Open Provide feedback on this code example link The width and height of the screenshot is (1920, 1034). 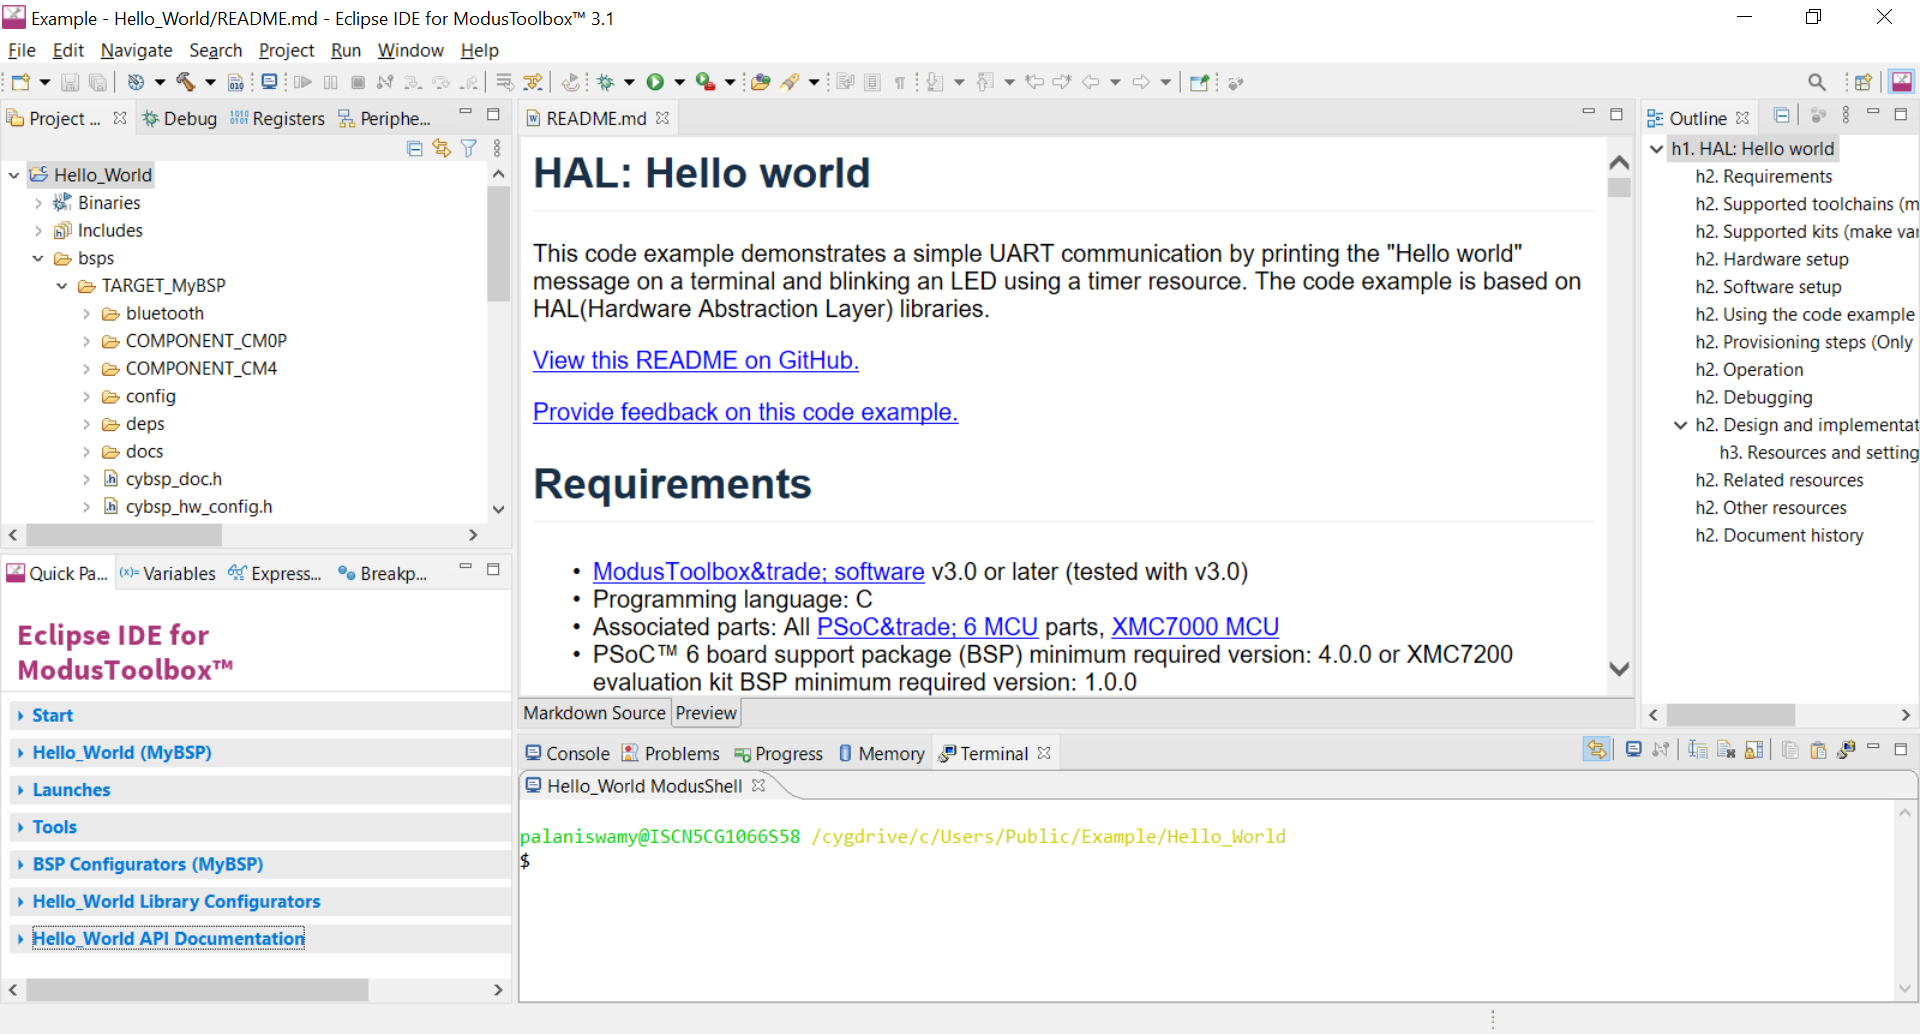click(x=745, y=412)
